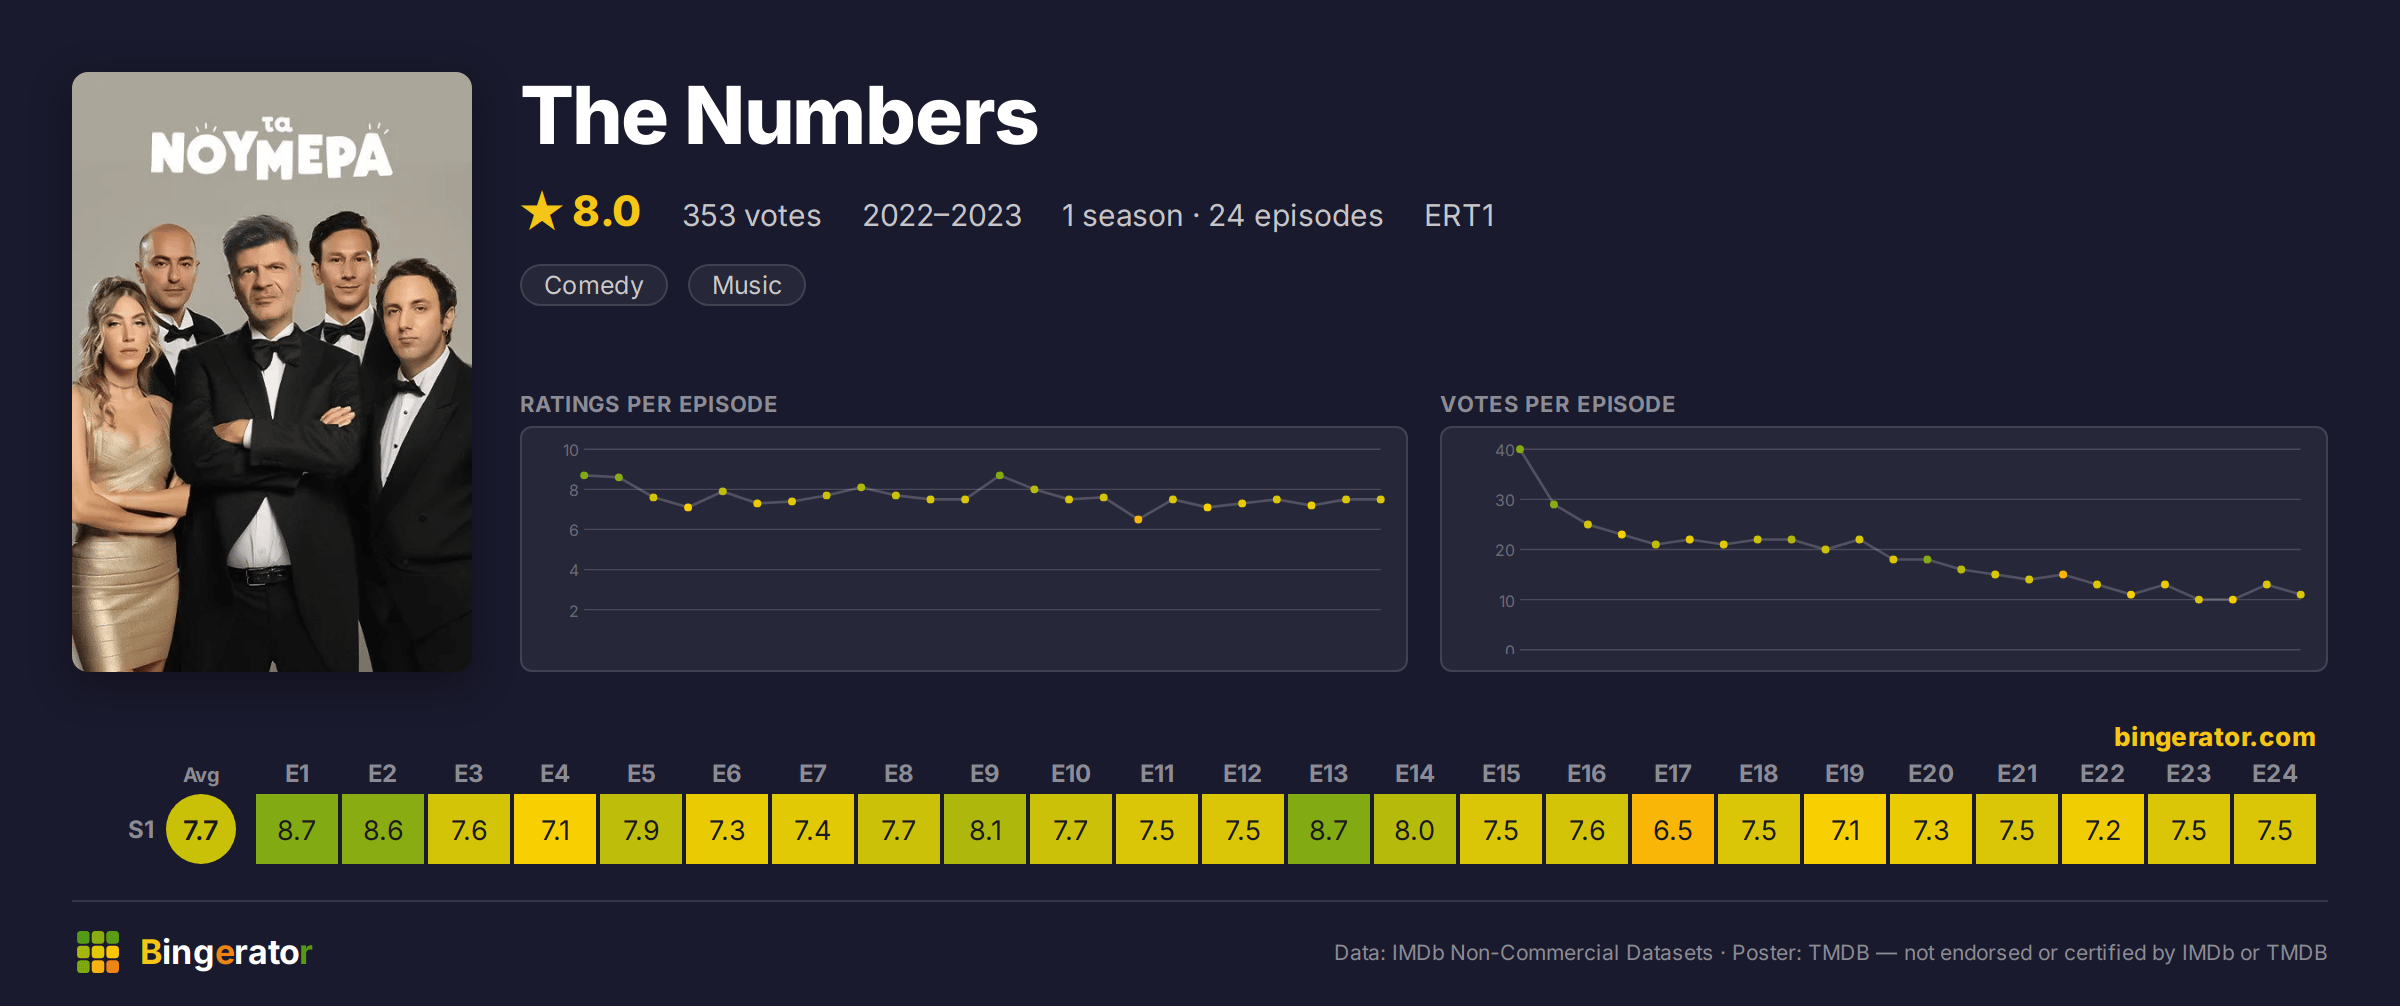Click the E14 rating cell 8.0
The width and height of the screenshot is (2400, 1006).
pos(1415,829)
